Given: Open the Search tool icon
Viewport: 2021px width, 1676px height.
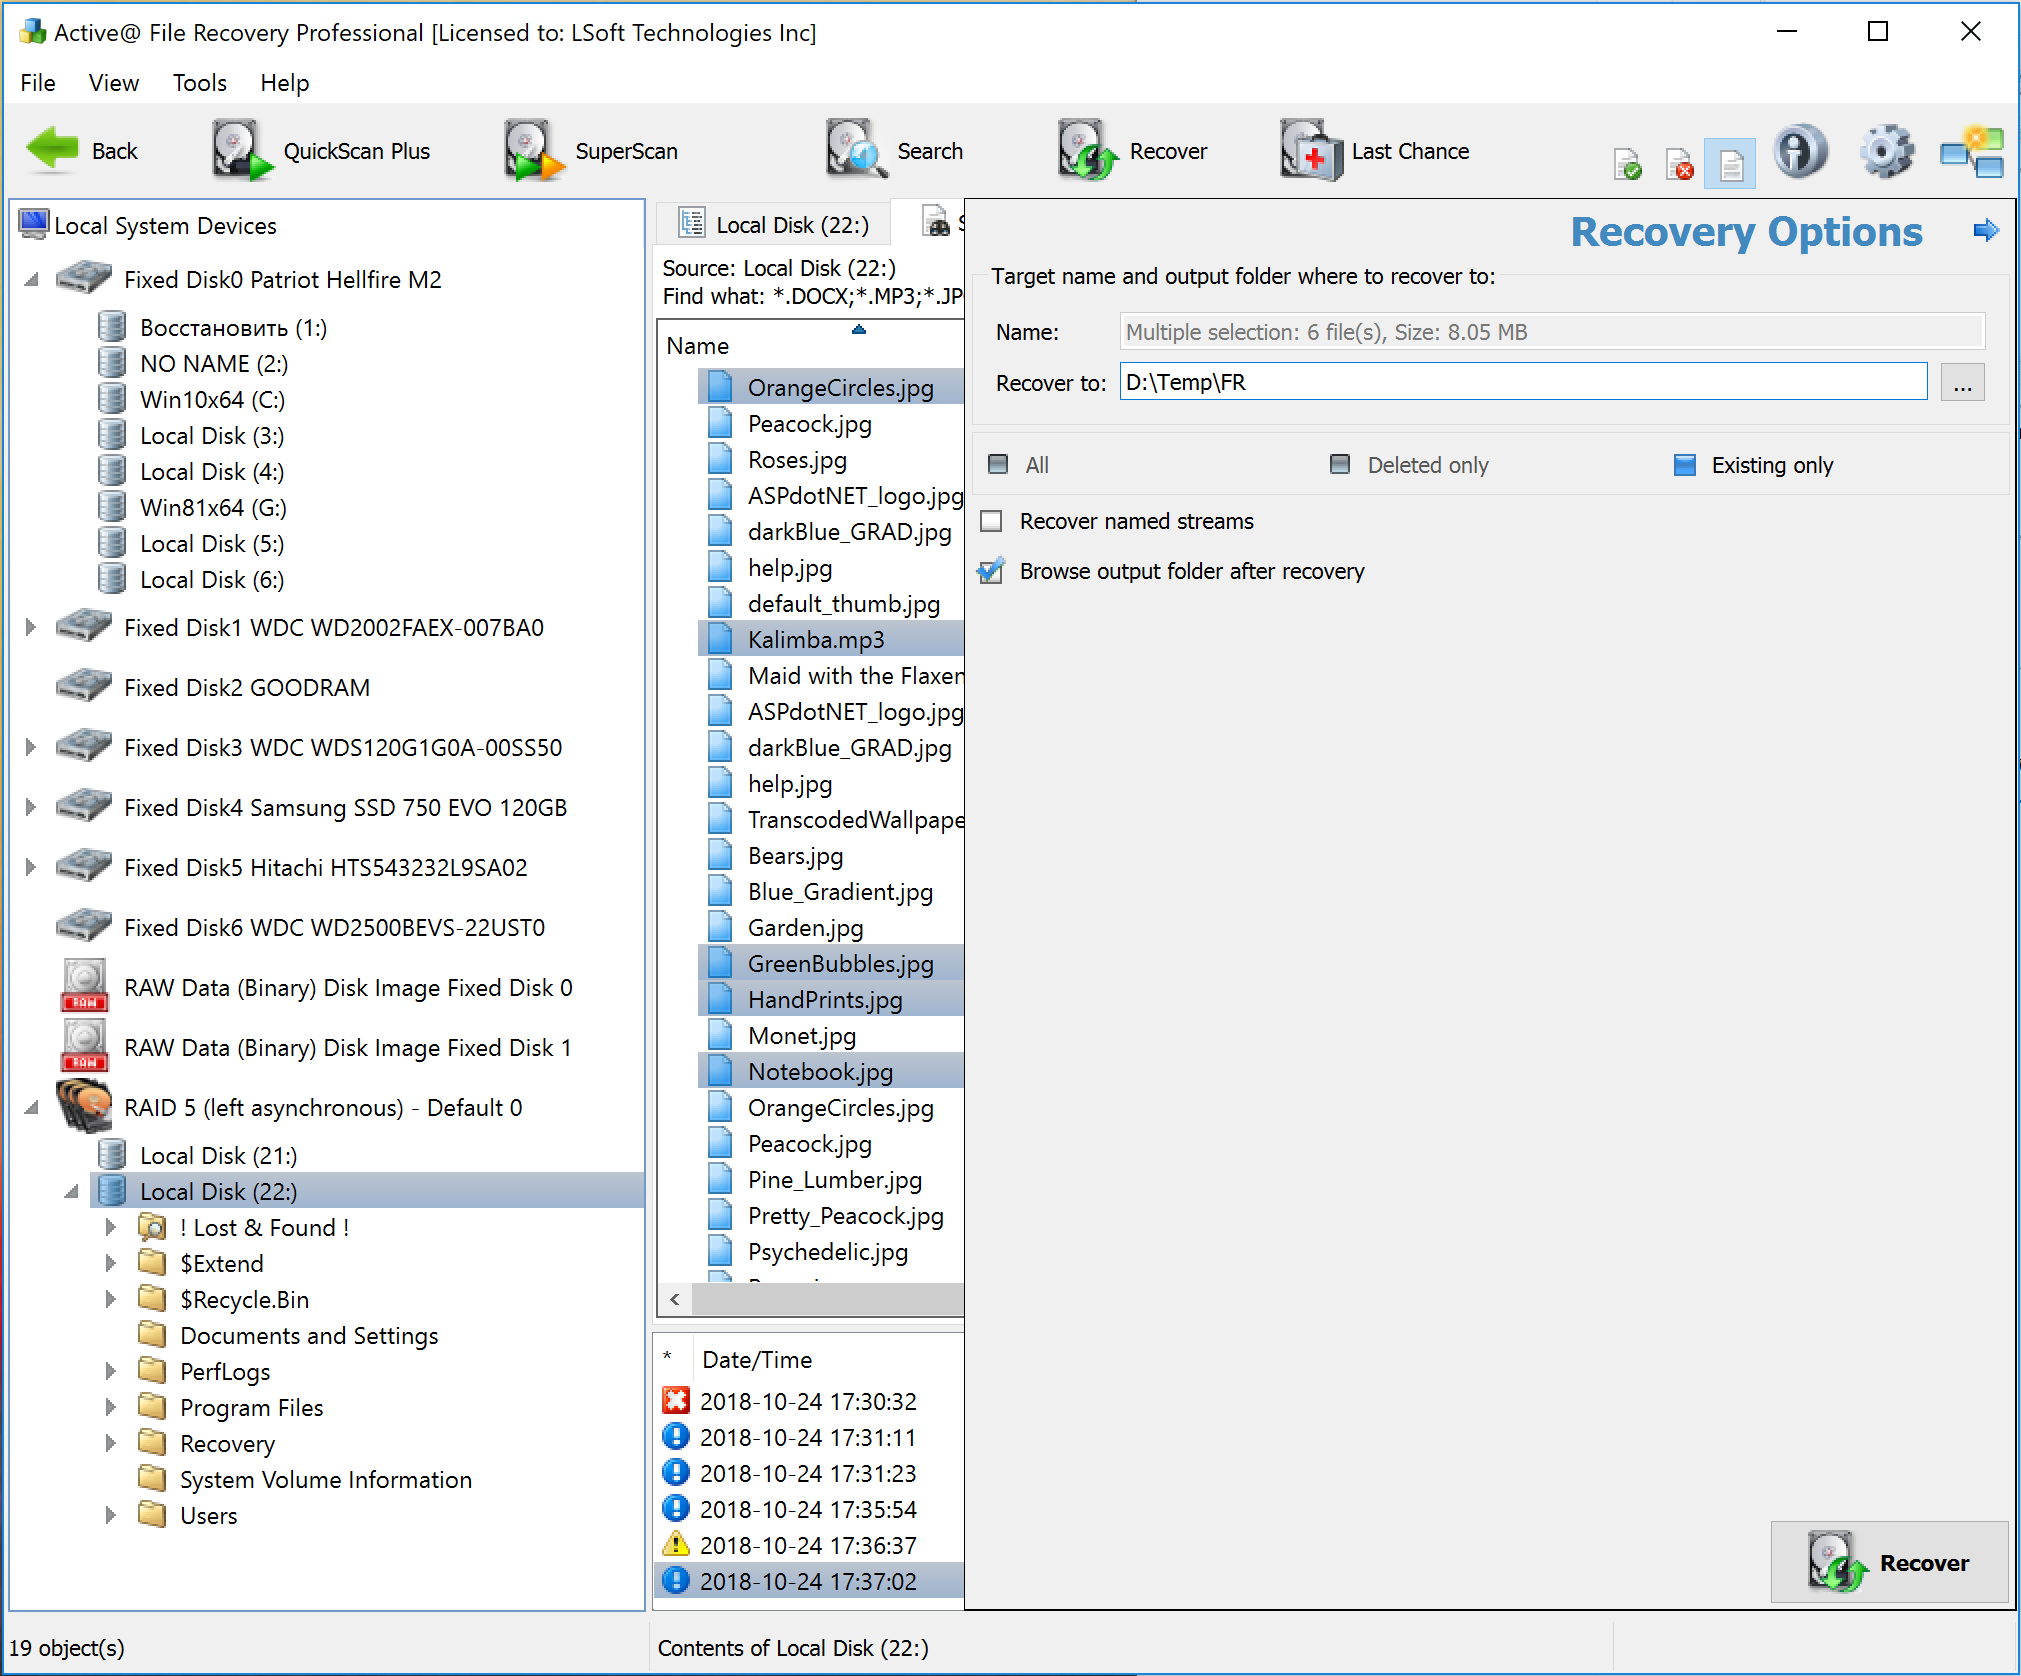Looking at the screenshot, I should [855, 151].
